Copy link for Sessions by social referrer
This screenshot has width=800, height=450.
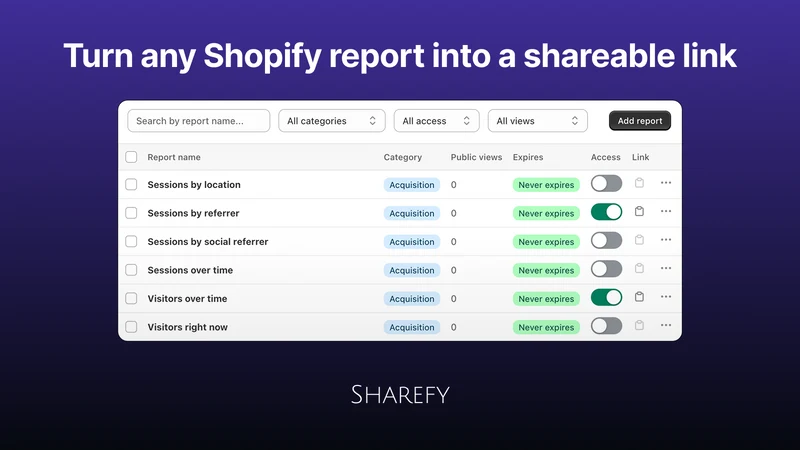pyautogui.click(x=639, y=240)
